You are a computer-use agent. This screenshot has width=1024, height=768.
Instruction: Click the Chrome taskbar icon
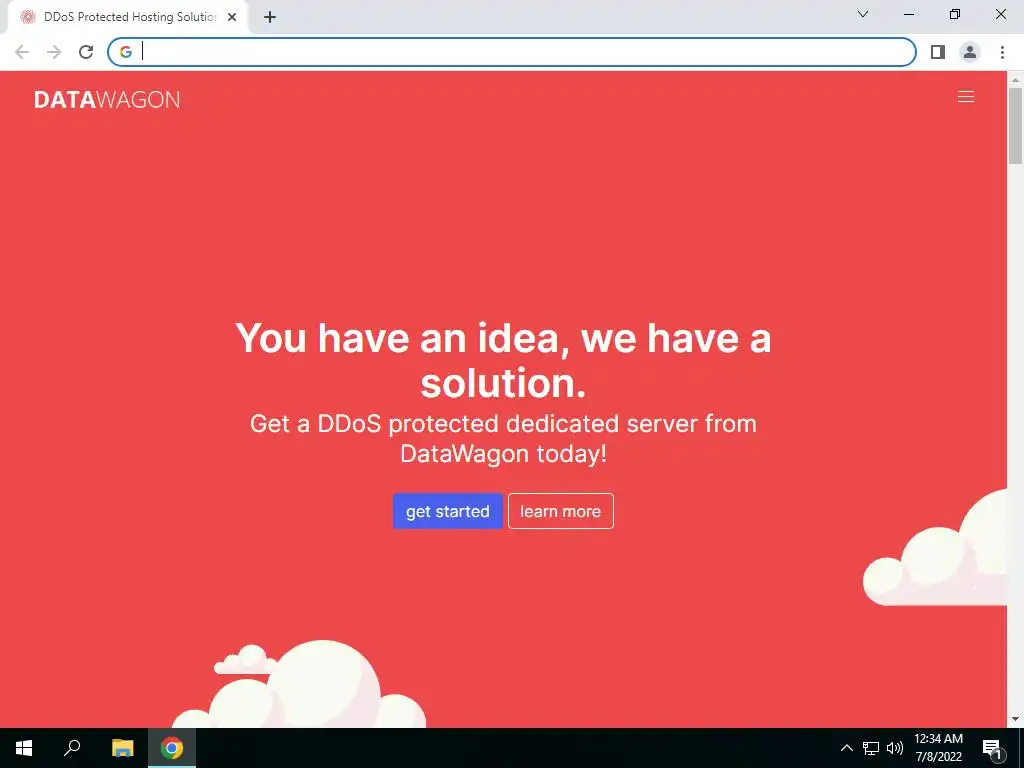[172, 748]
